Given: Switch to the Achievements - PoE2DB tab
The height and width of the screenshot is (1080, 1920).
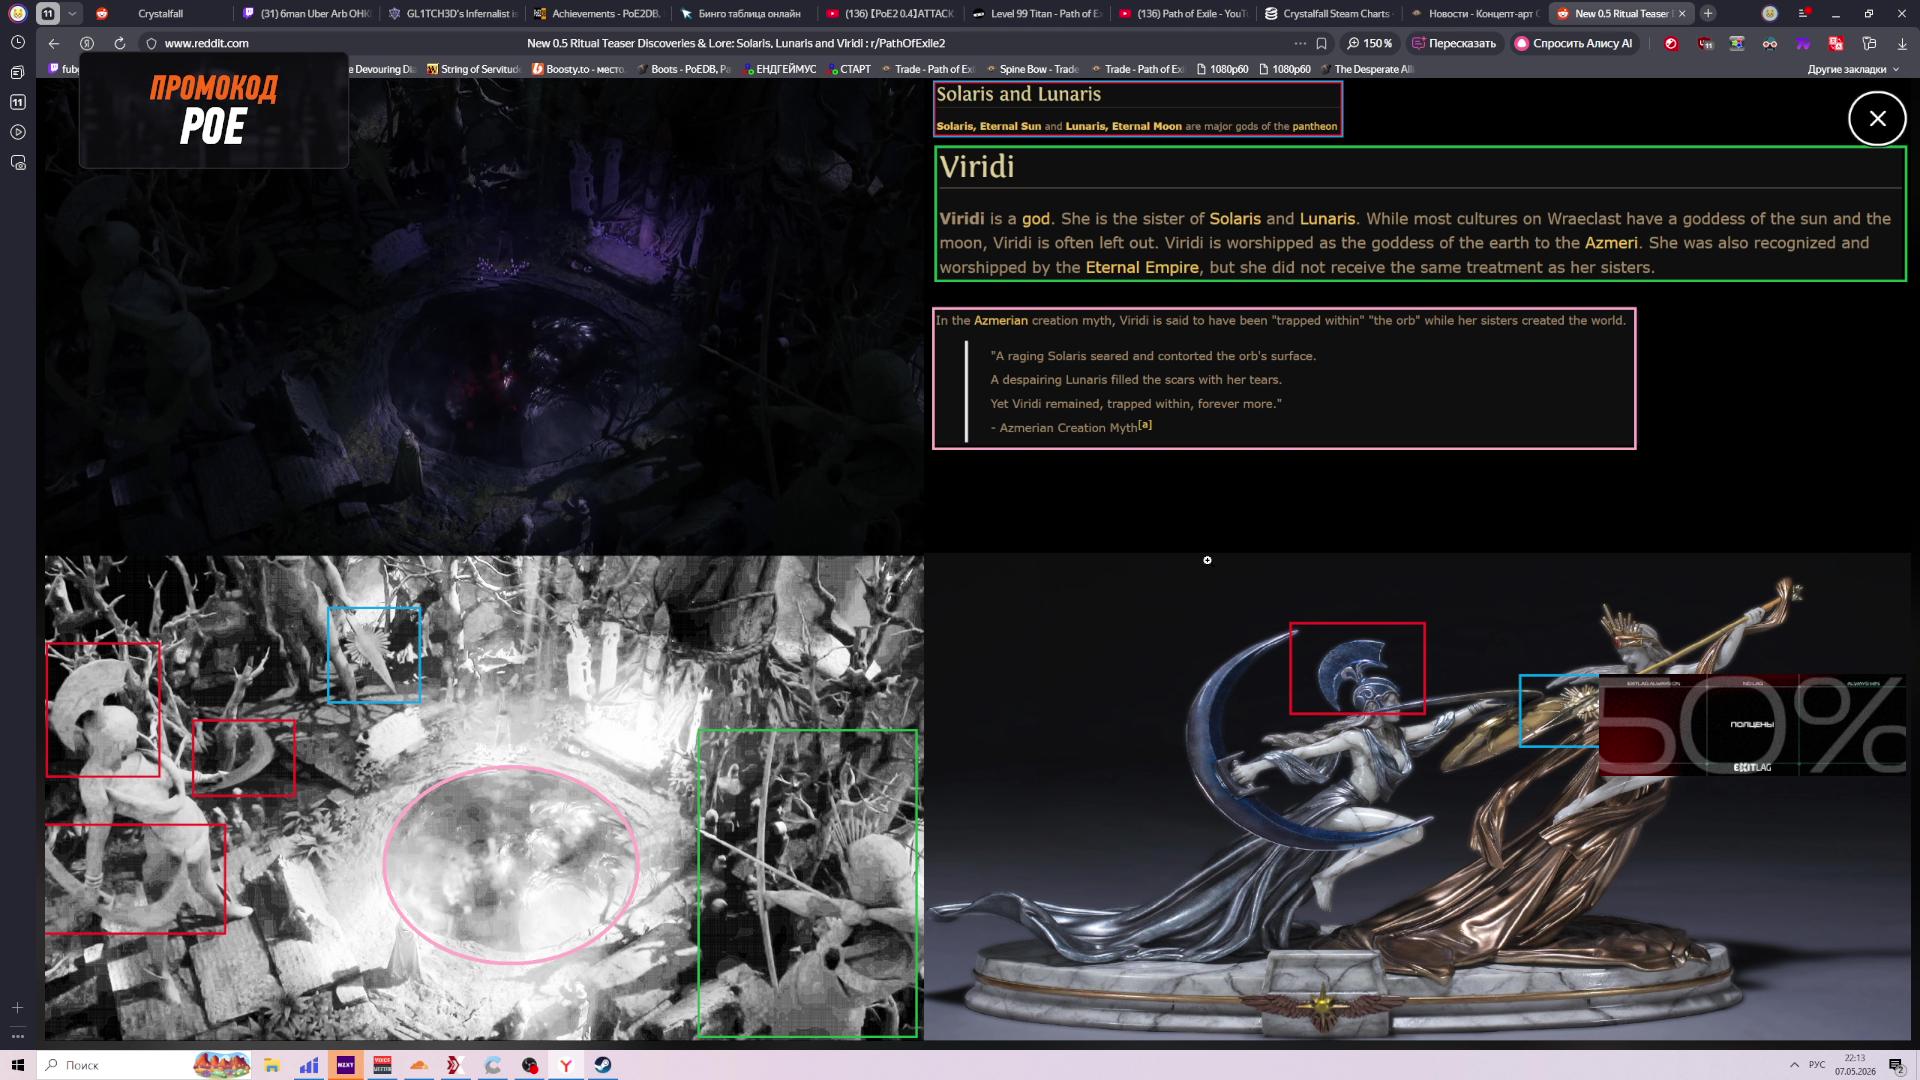Looking at the screenshot, I should [x=597, y=14].
